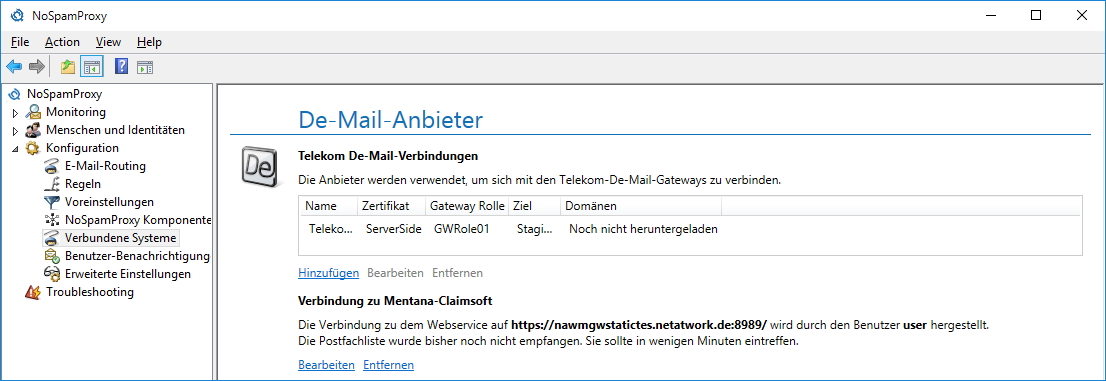
Task: Open the File menu
Action: (20, 42)
